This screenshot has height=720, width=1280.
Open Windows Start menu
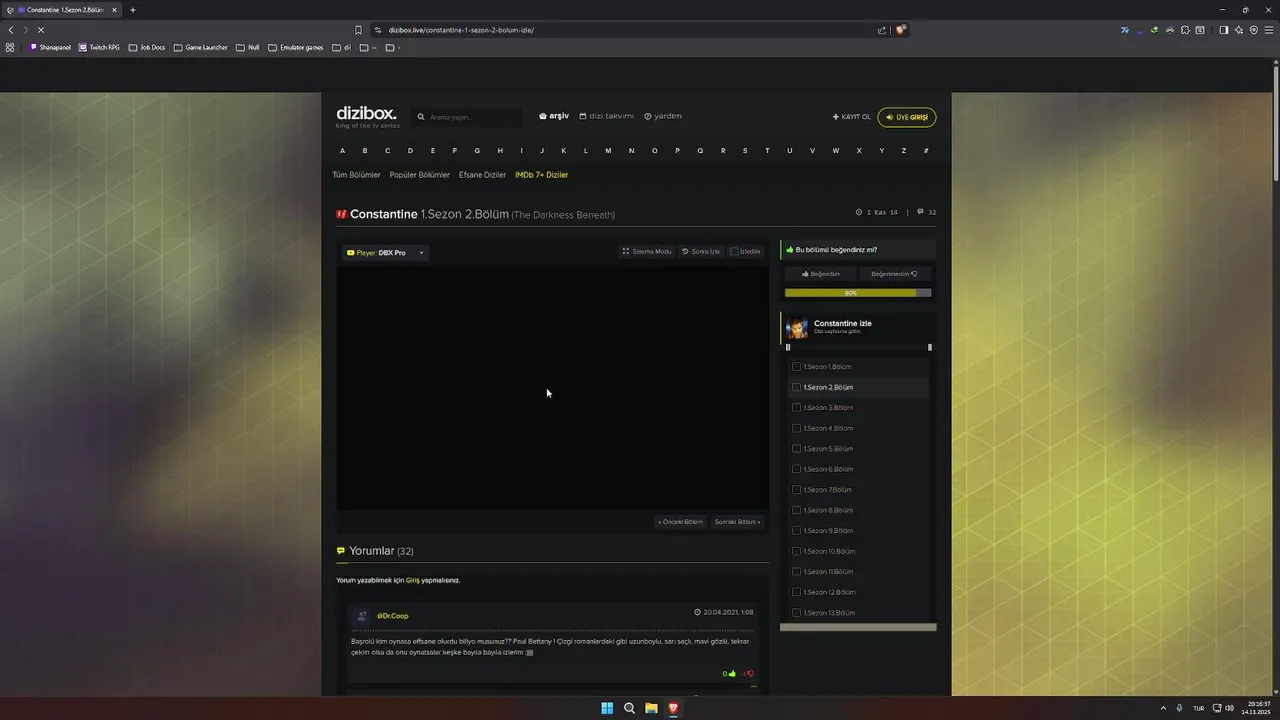607,708
